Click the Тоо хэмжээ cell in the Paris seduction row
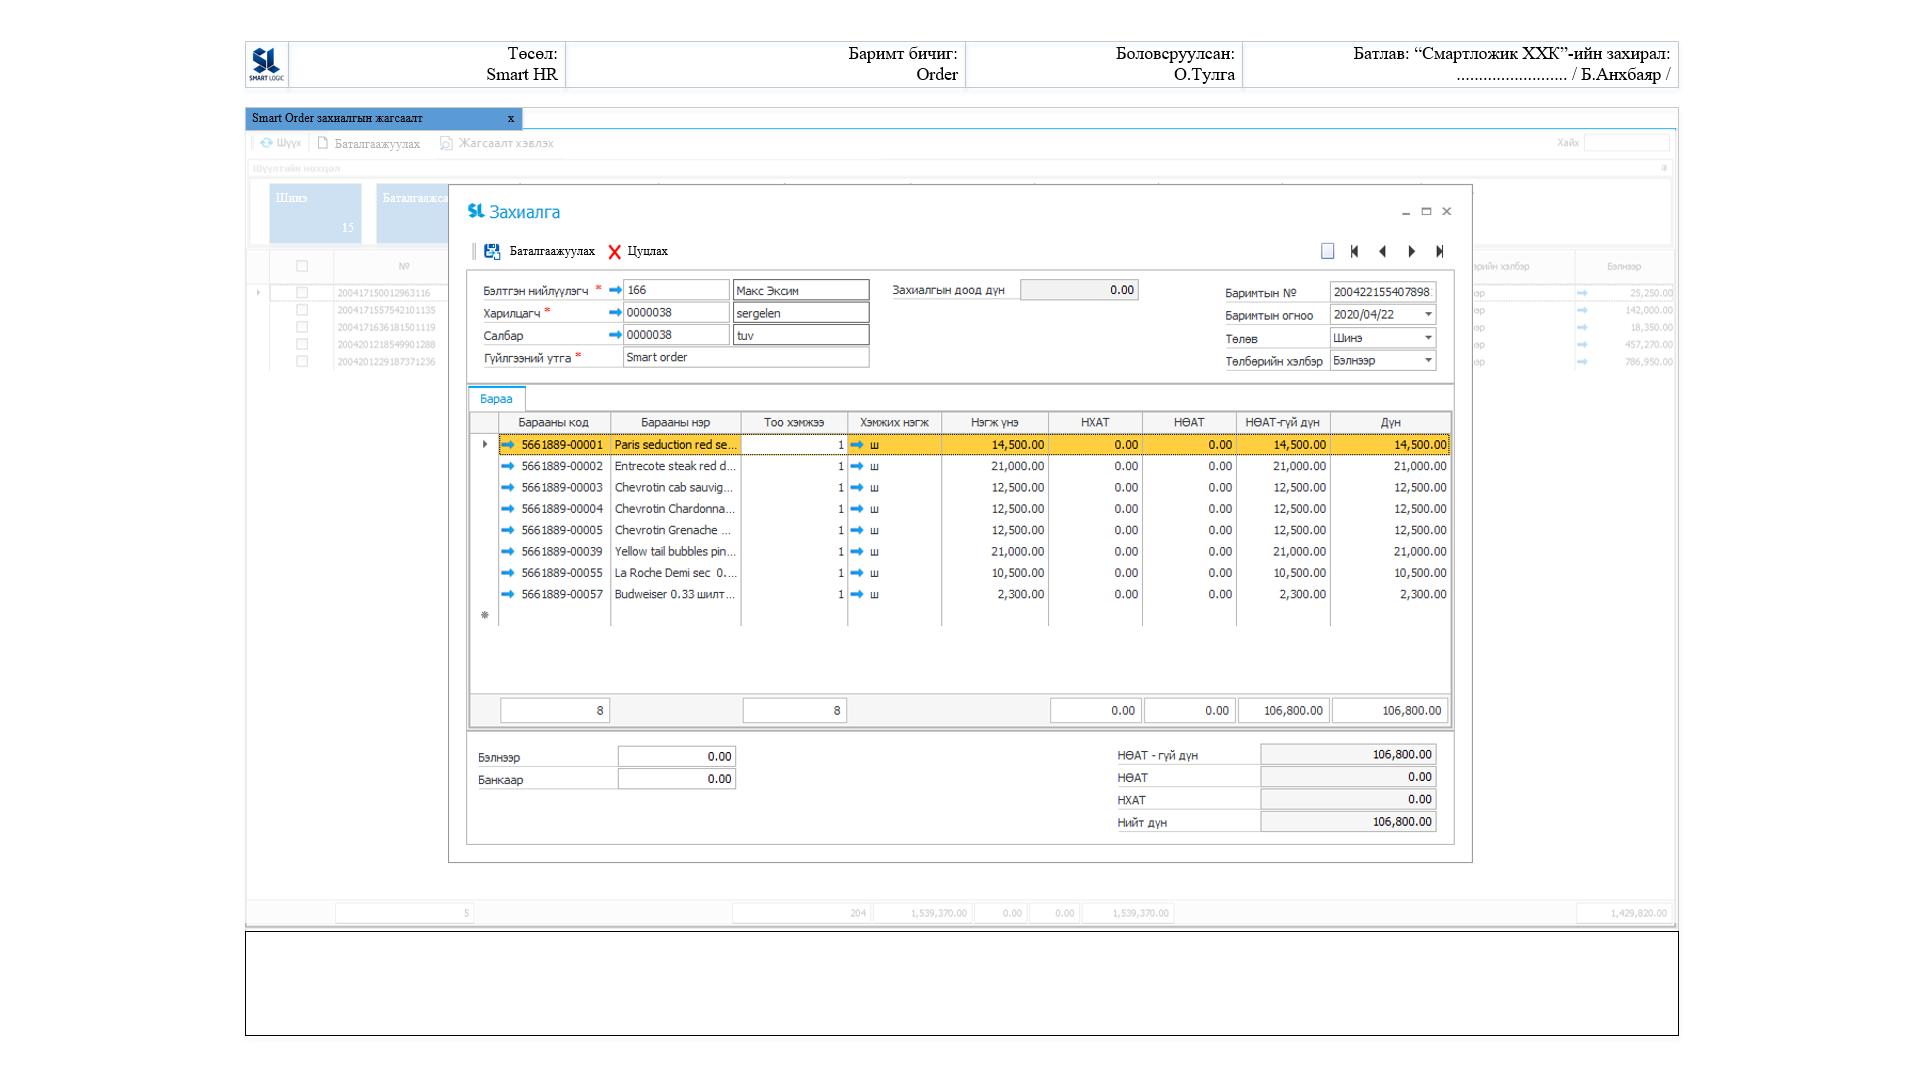Image resolution: width=1920 pixels, height=1080 pixels. (x=794, y=445)
